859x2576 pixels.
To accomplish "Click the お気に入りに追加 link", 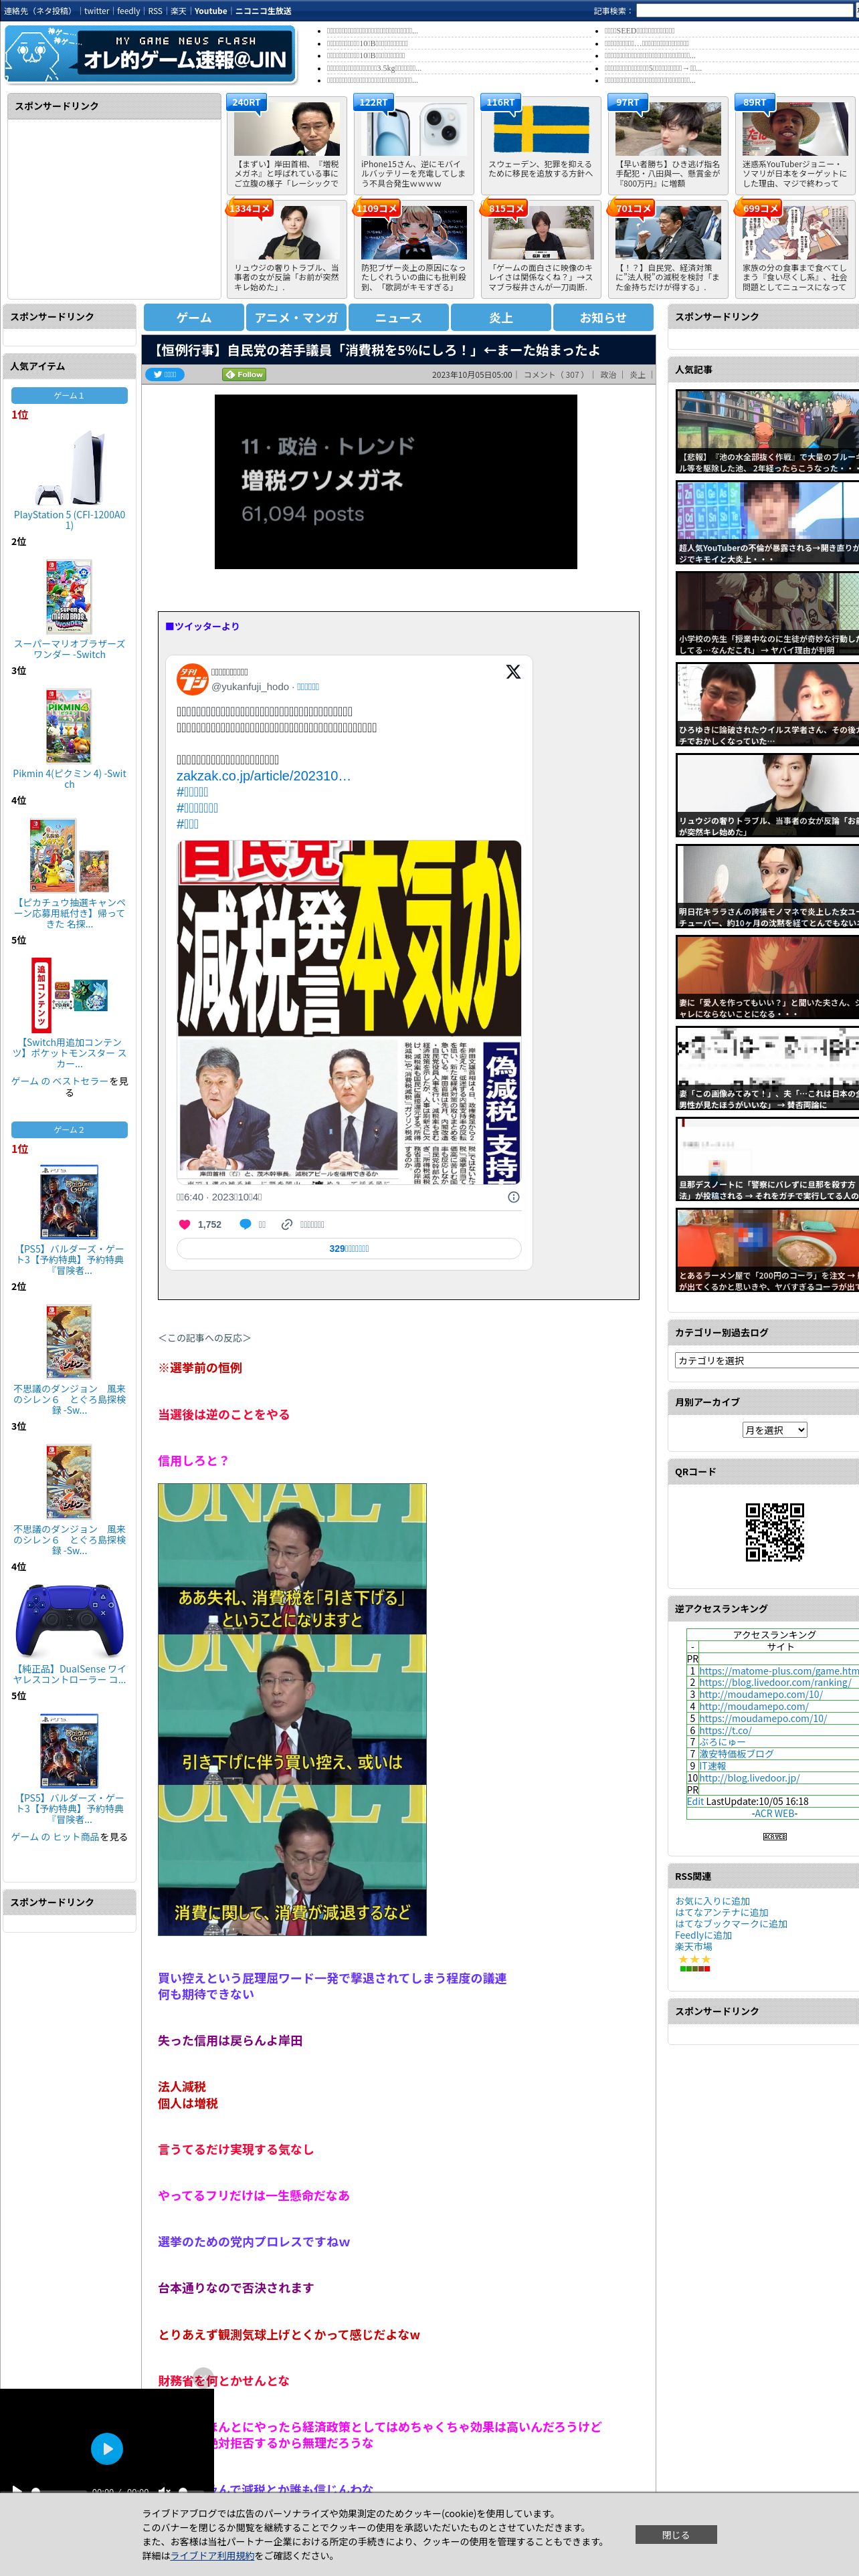I will coord(712,1901).
